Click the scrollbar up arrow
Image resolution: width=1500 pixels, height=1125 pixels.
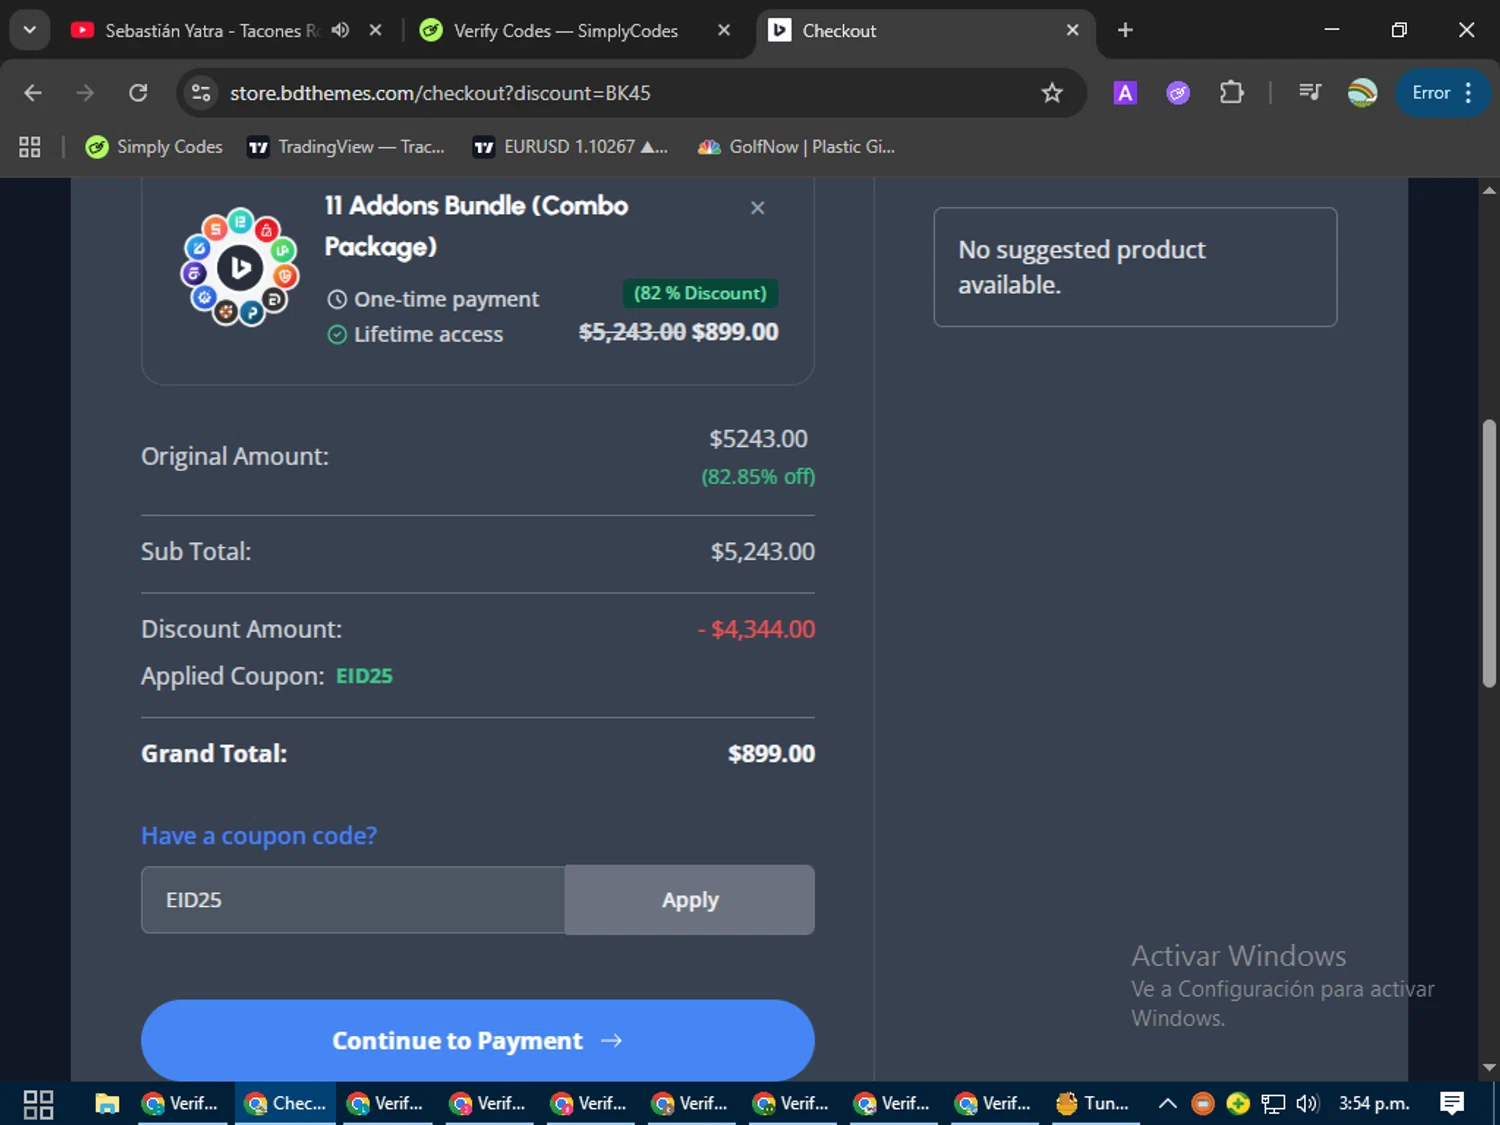(1489, 190)
